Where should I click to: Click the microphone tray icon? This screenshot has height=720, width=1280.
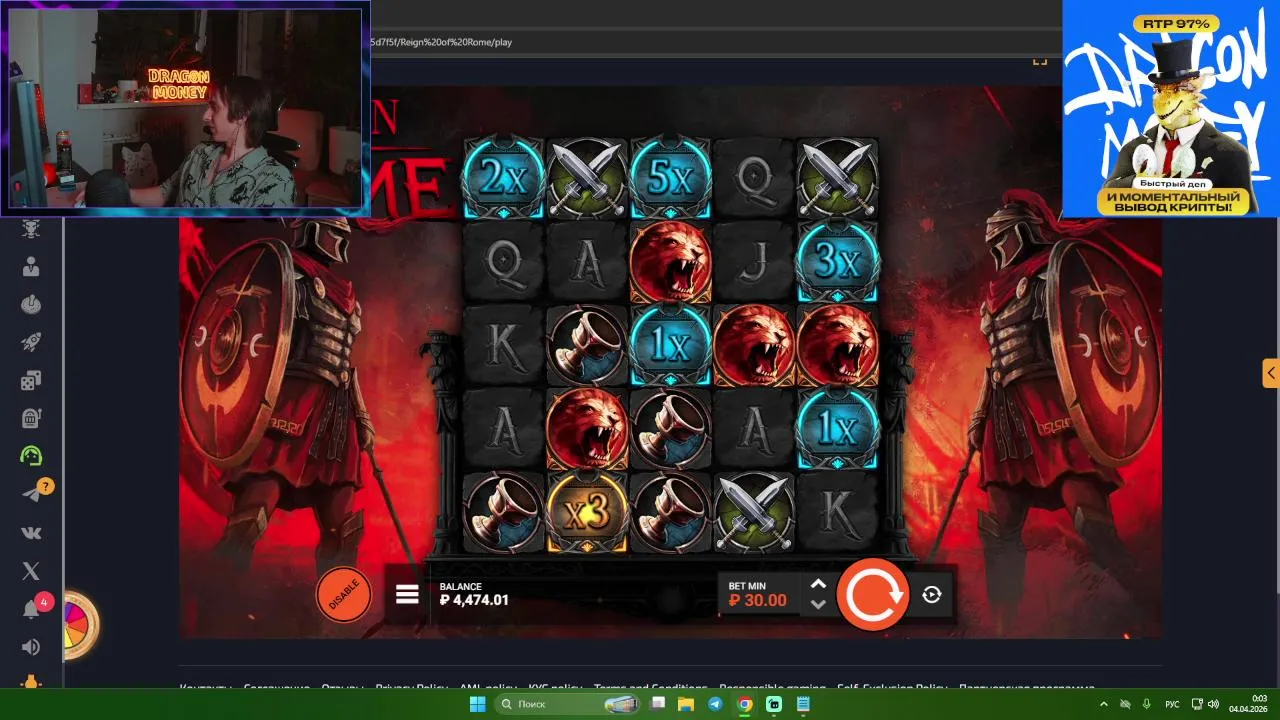[1146, 704]
